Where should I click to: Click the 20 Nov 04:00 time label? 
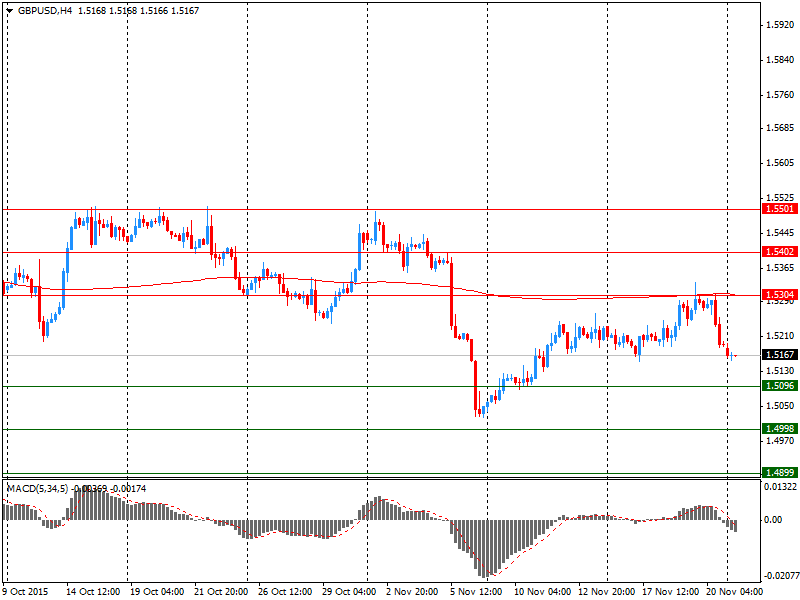point(735,592)
